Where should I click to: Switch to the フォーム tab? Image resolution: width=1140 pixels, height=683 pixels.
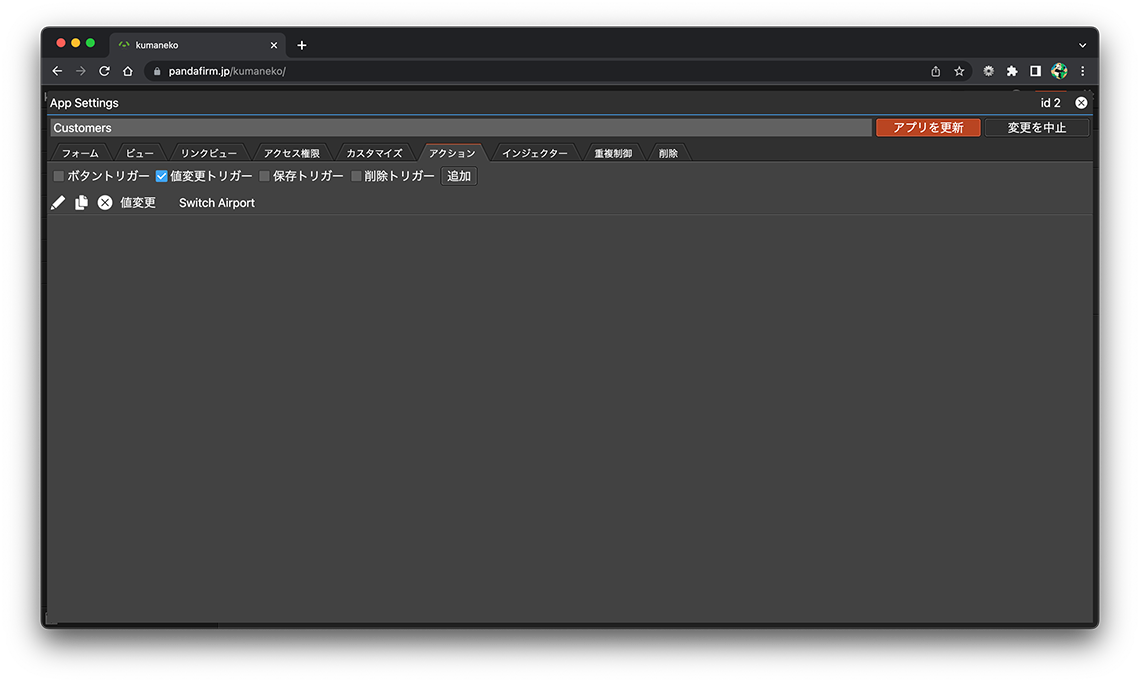pos(80,153)
